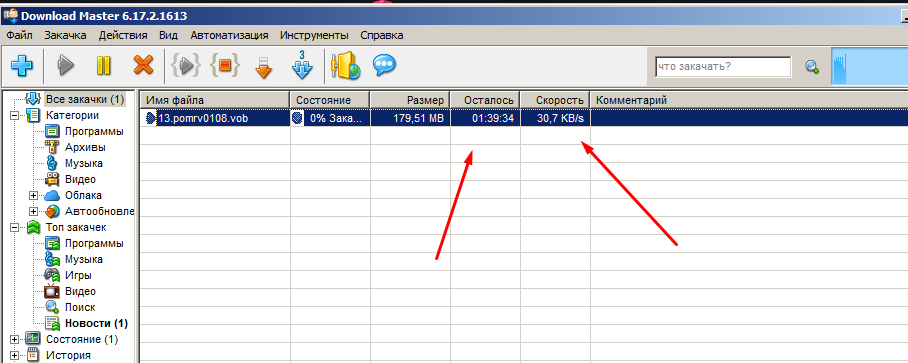Image resolution: width=908 pixels, height=363 pixels.
Task: Open the Файл menu
Action: [19, 35]
